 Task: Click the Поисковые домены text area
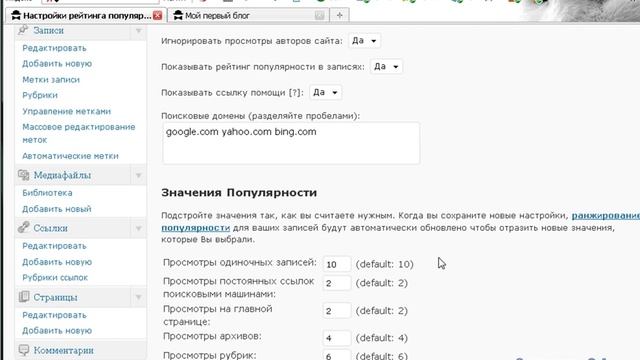pyautogui.click(x=291, y=143)
